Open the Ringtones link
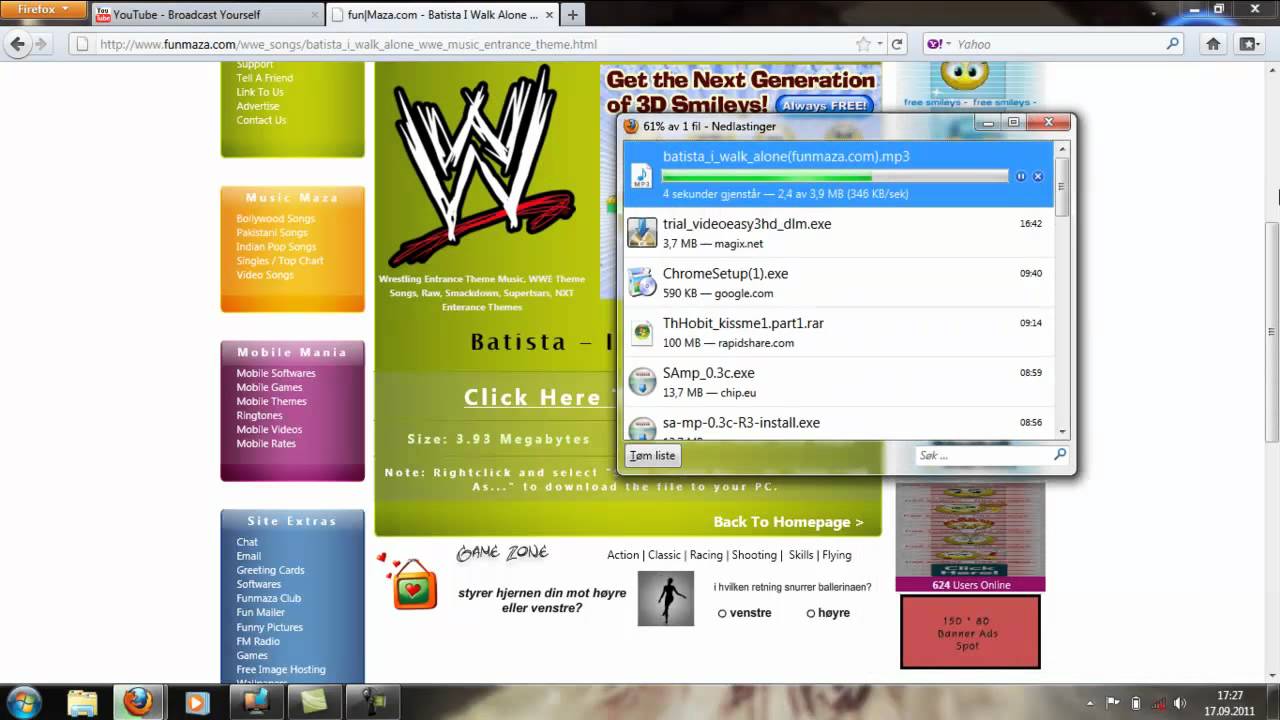Image resolution: width=1280 pixels, height=720 pixels. [x=259, y=415]
